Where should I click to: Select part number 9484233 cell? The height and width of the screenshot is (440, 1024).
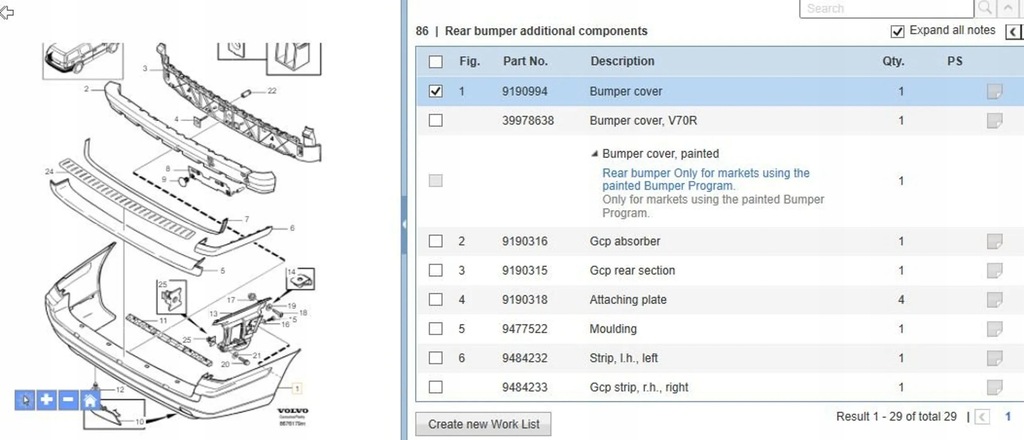(524, 387)
